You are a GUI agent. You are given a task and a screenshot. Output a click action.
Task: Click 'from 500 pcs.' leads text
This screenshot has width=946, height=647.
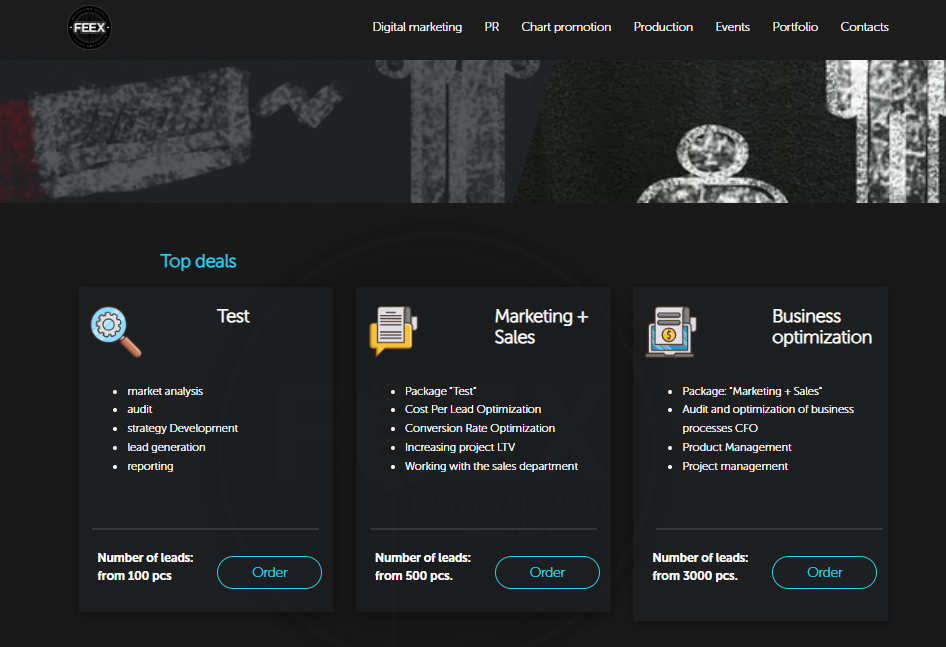coord(413,576)
